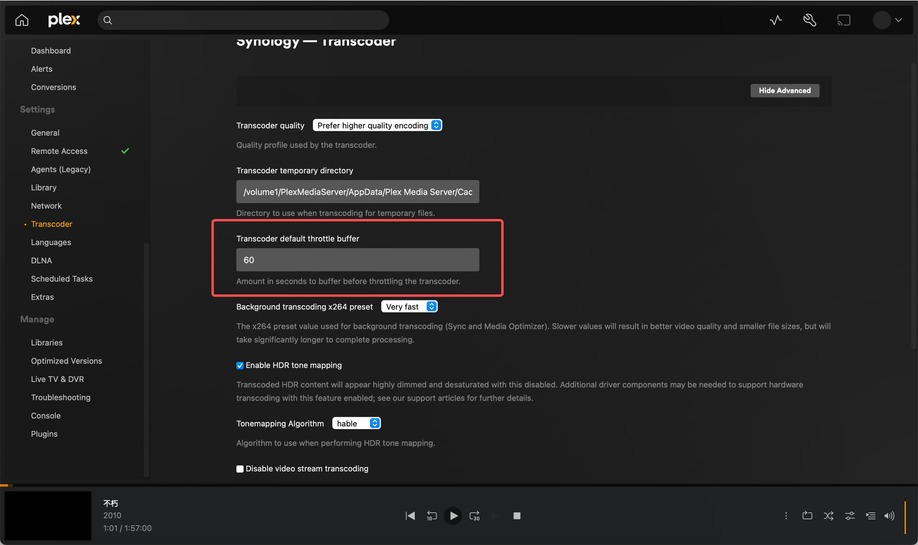Open Library settings in sidebar
Screen dimensions: 918x545
[44, 188]
